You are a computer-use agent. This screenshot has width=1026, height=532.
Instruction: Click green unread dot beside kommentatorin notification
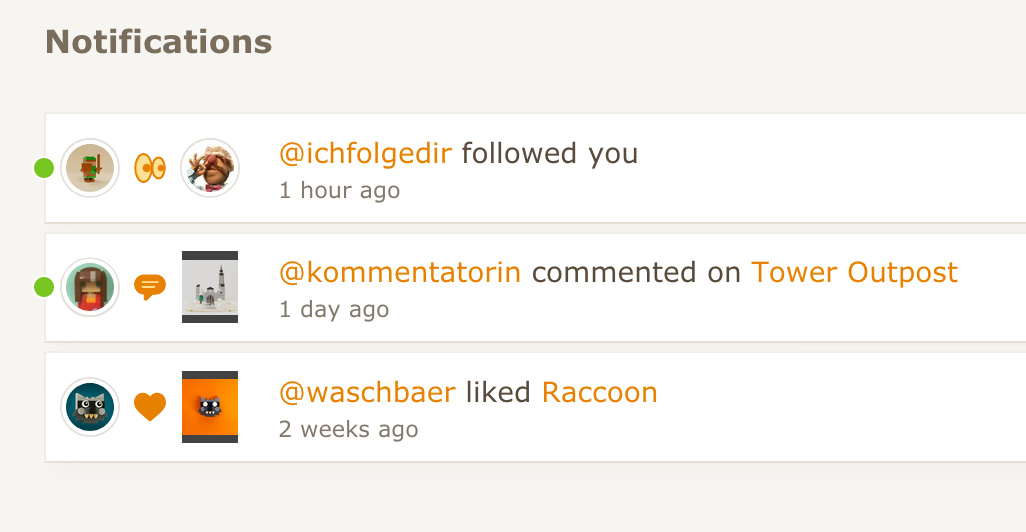point(44,287)
